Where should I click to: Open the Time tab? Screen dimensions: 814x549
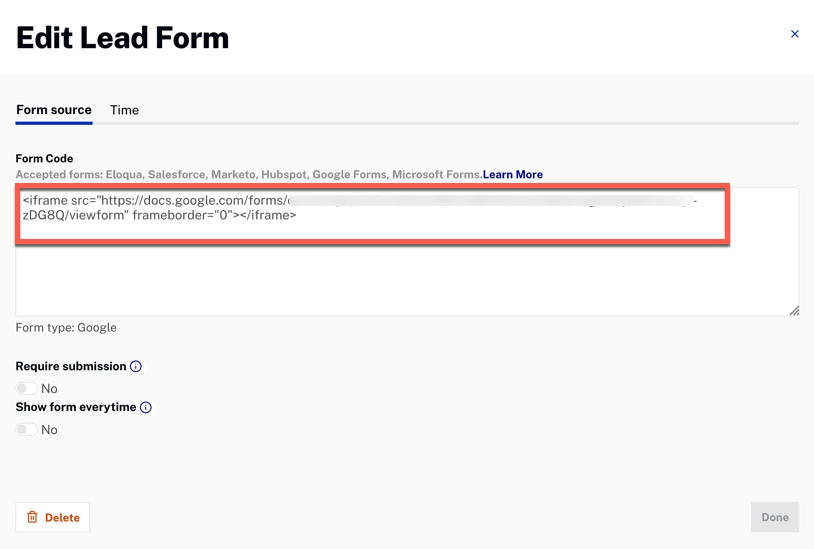[x=124, y=110]
